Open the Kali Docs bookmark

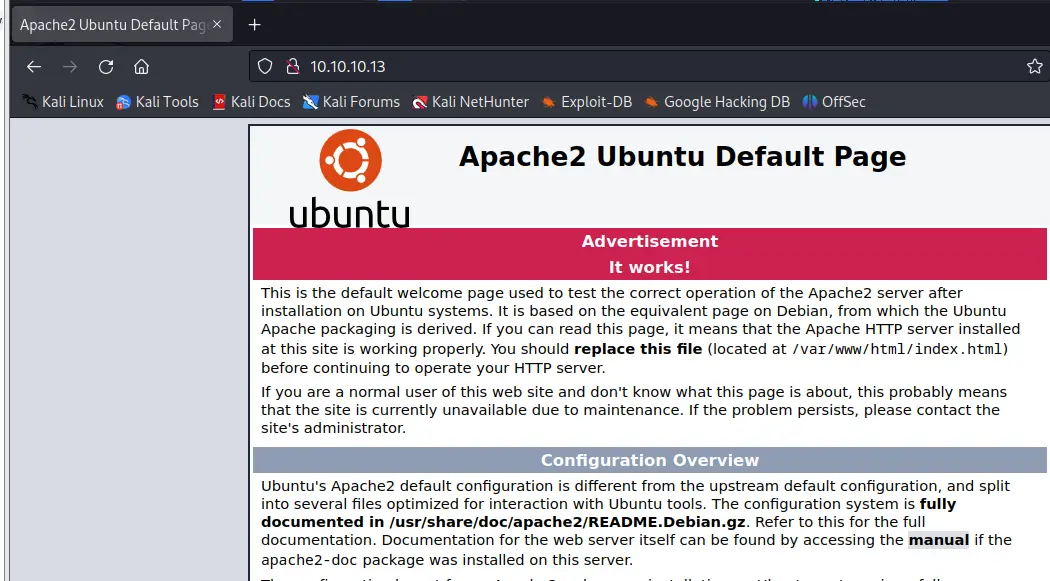click(x=251, y=102)
